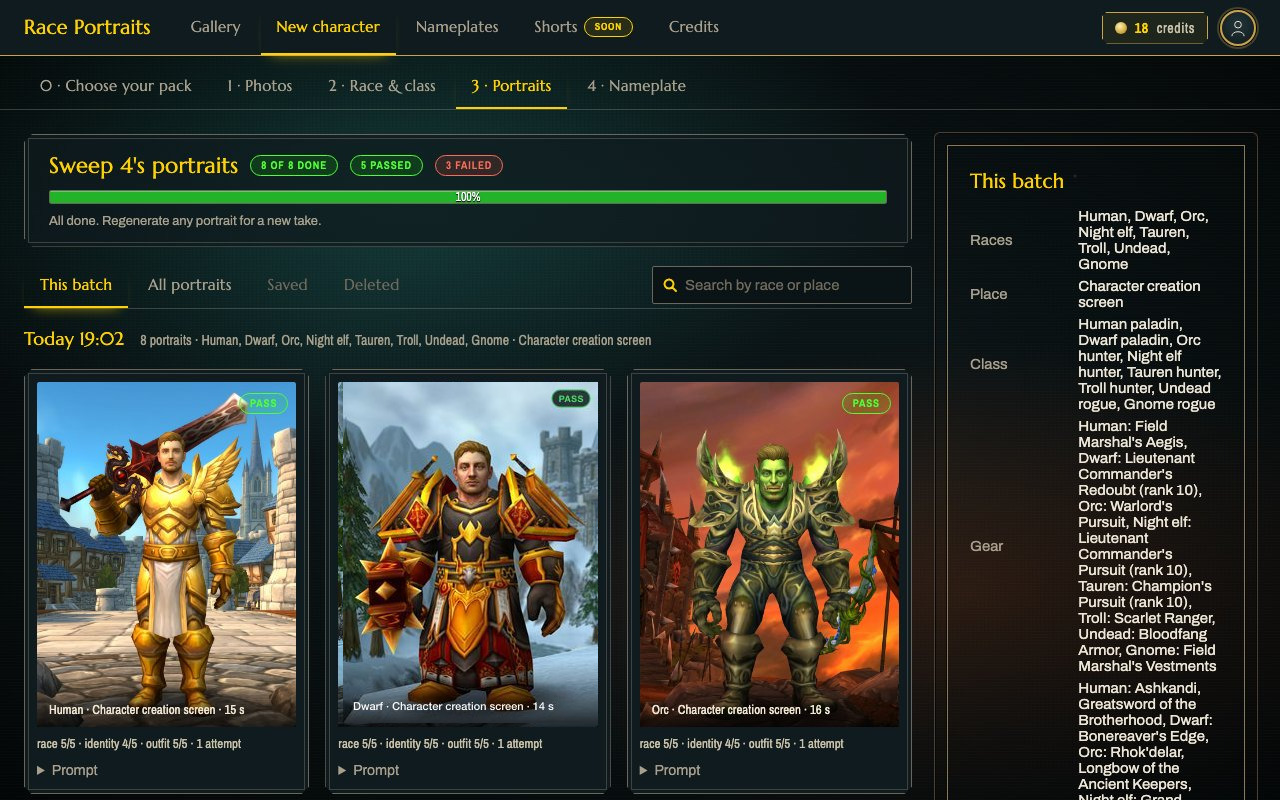Click the 'Orc · Character creation screen · 16 s' caption
Screen dimensions: 1280x800
click(x=741, y=710)
